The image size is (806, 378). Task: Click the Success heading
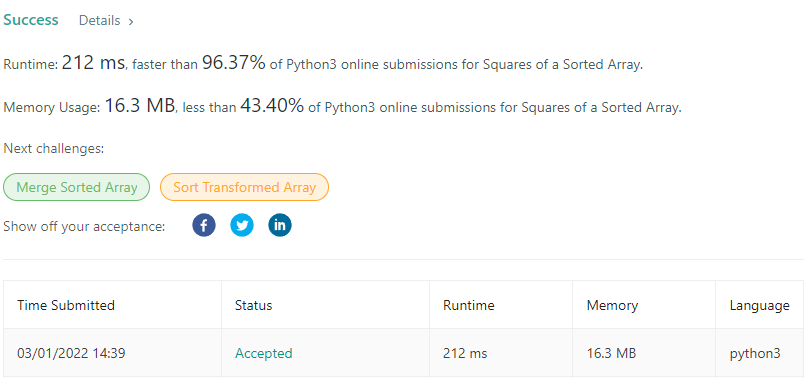[x=31, y=20]
